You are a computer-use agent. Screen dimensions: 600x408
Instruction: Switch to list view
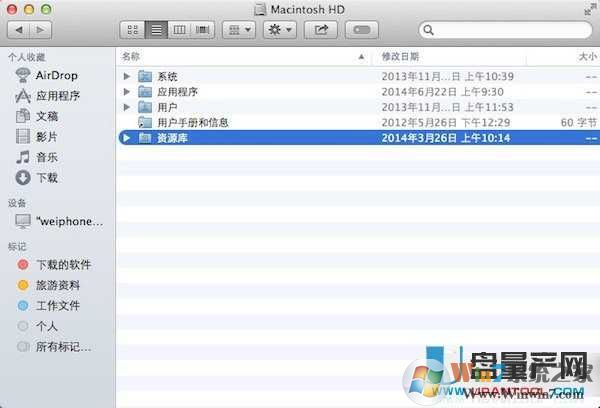157,30
